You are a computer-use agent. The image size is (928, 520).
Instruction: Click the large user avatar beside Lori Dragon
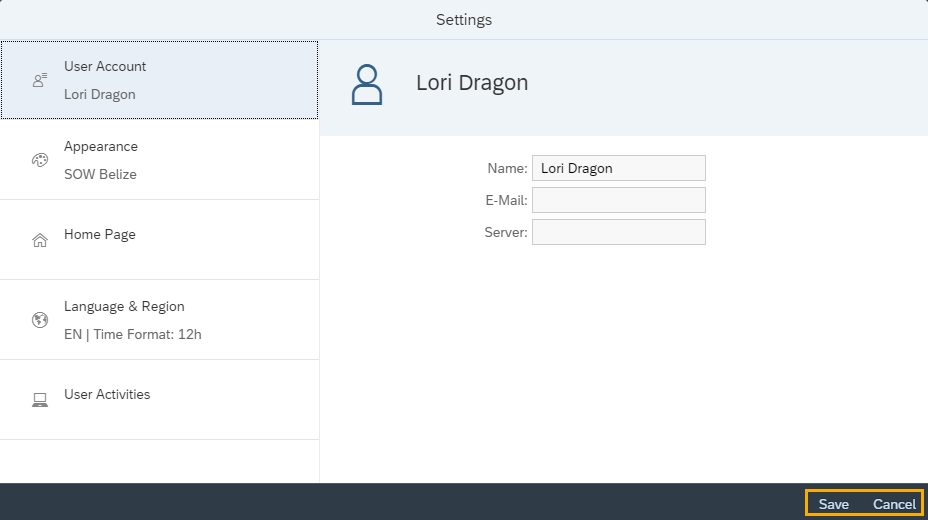point(367,85)
